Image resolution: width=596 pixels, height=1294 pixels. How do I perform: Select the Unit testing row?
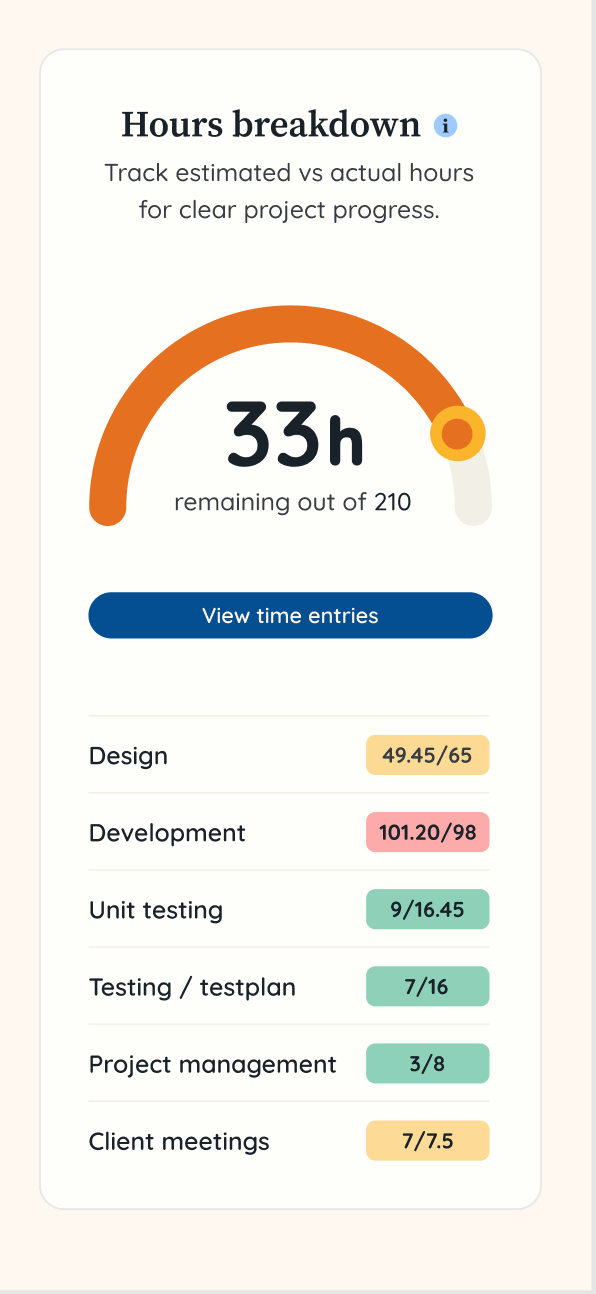tap(289, 910)
